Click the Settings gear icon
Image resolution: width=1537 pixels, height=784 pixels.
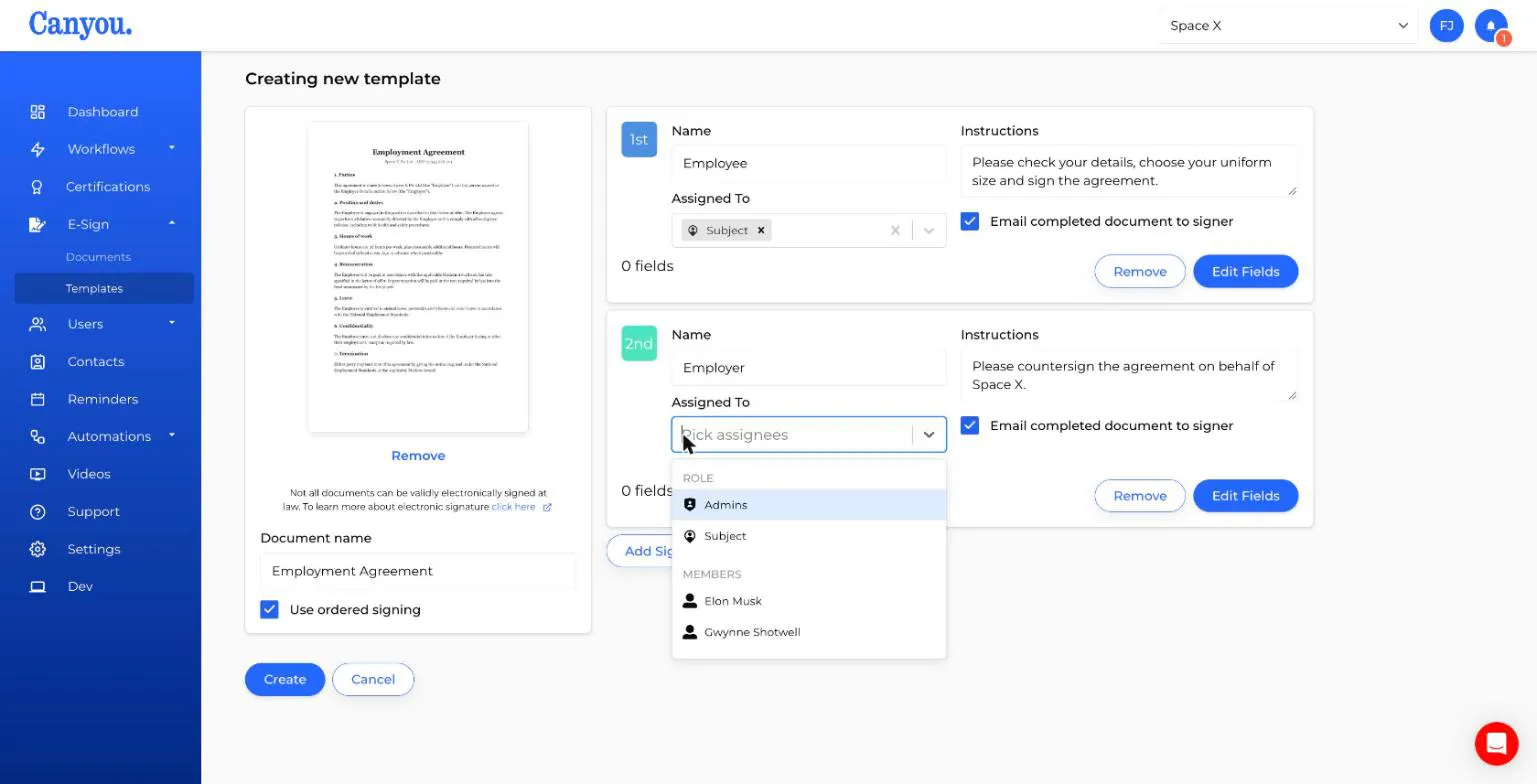pyautogui.click(x=37, y=549)
